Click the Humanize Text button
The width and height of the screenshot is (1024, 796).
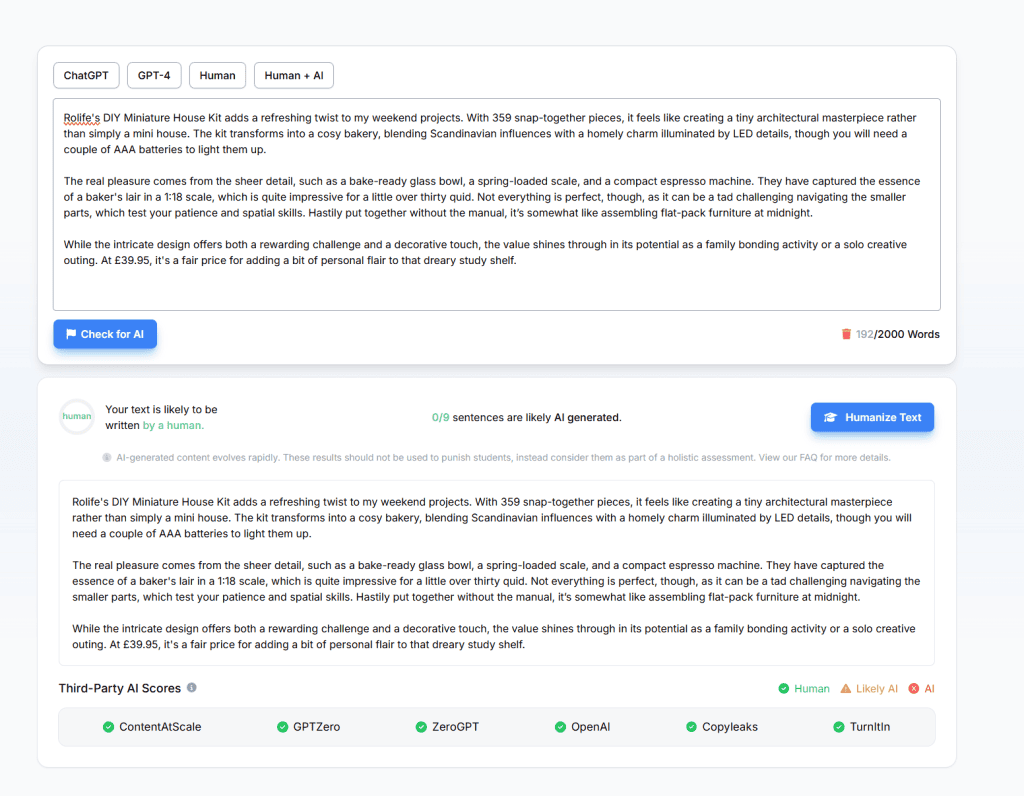[872, 417]
